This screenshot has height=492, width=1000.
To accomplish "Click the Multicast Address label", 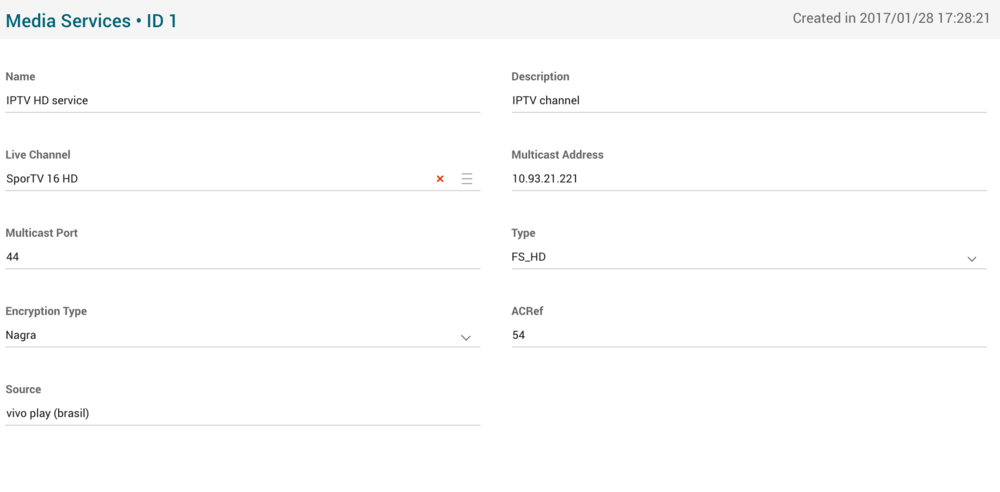I will point(557,155).
